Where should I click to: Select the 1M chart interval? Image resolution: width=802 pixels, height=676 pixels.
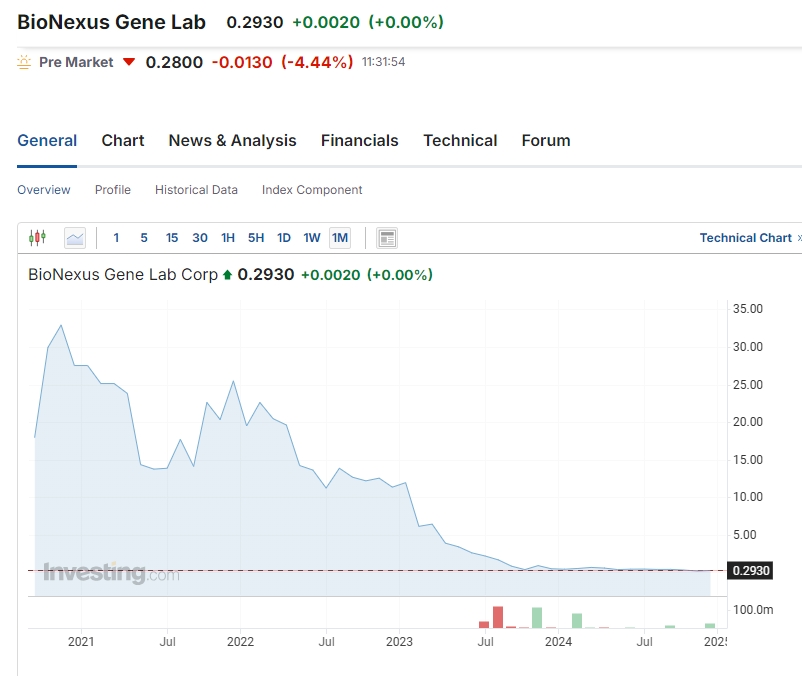pyautogui.click(x=340, y=238)
